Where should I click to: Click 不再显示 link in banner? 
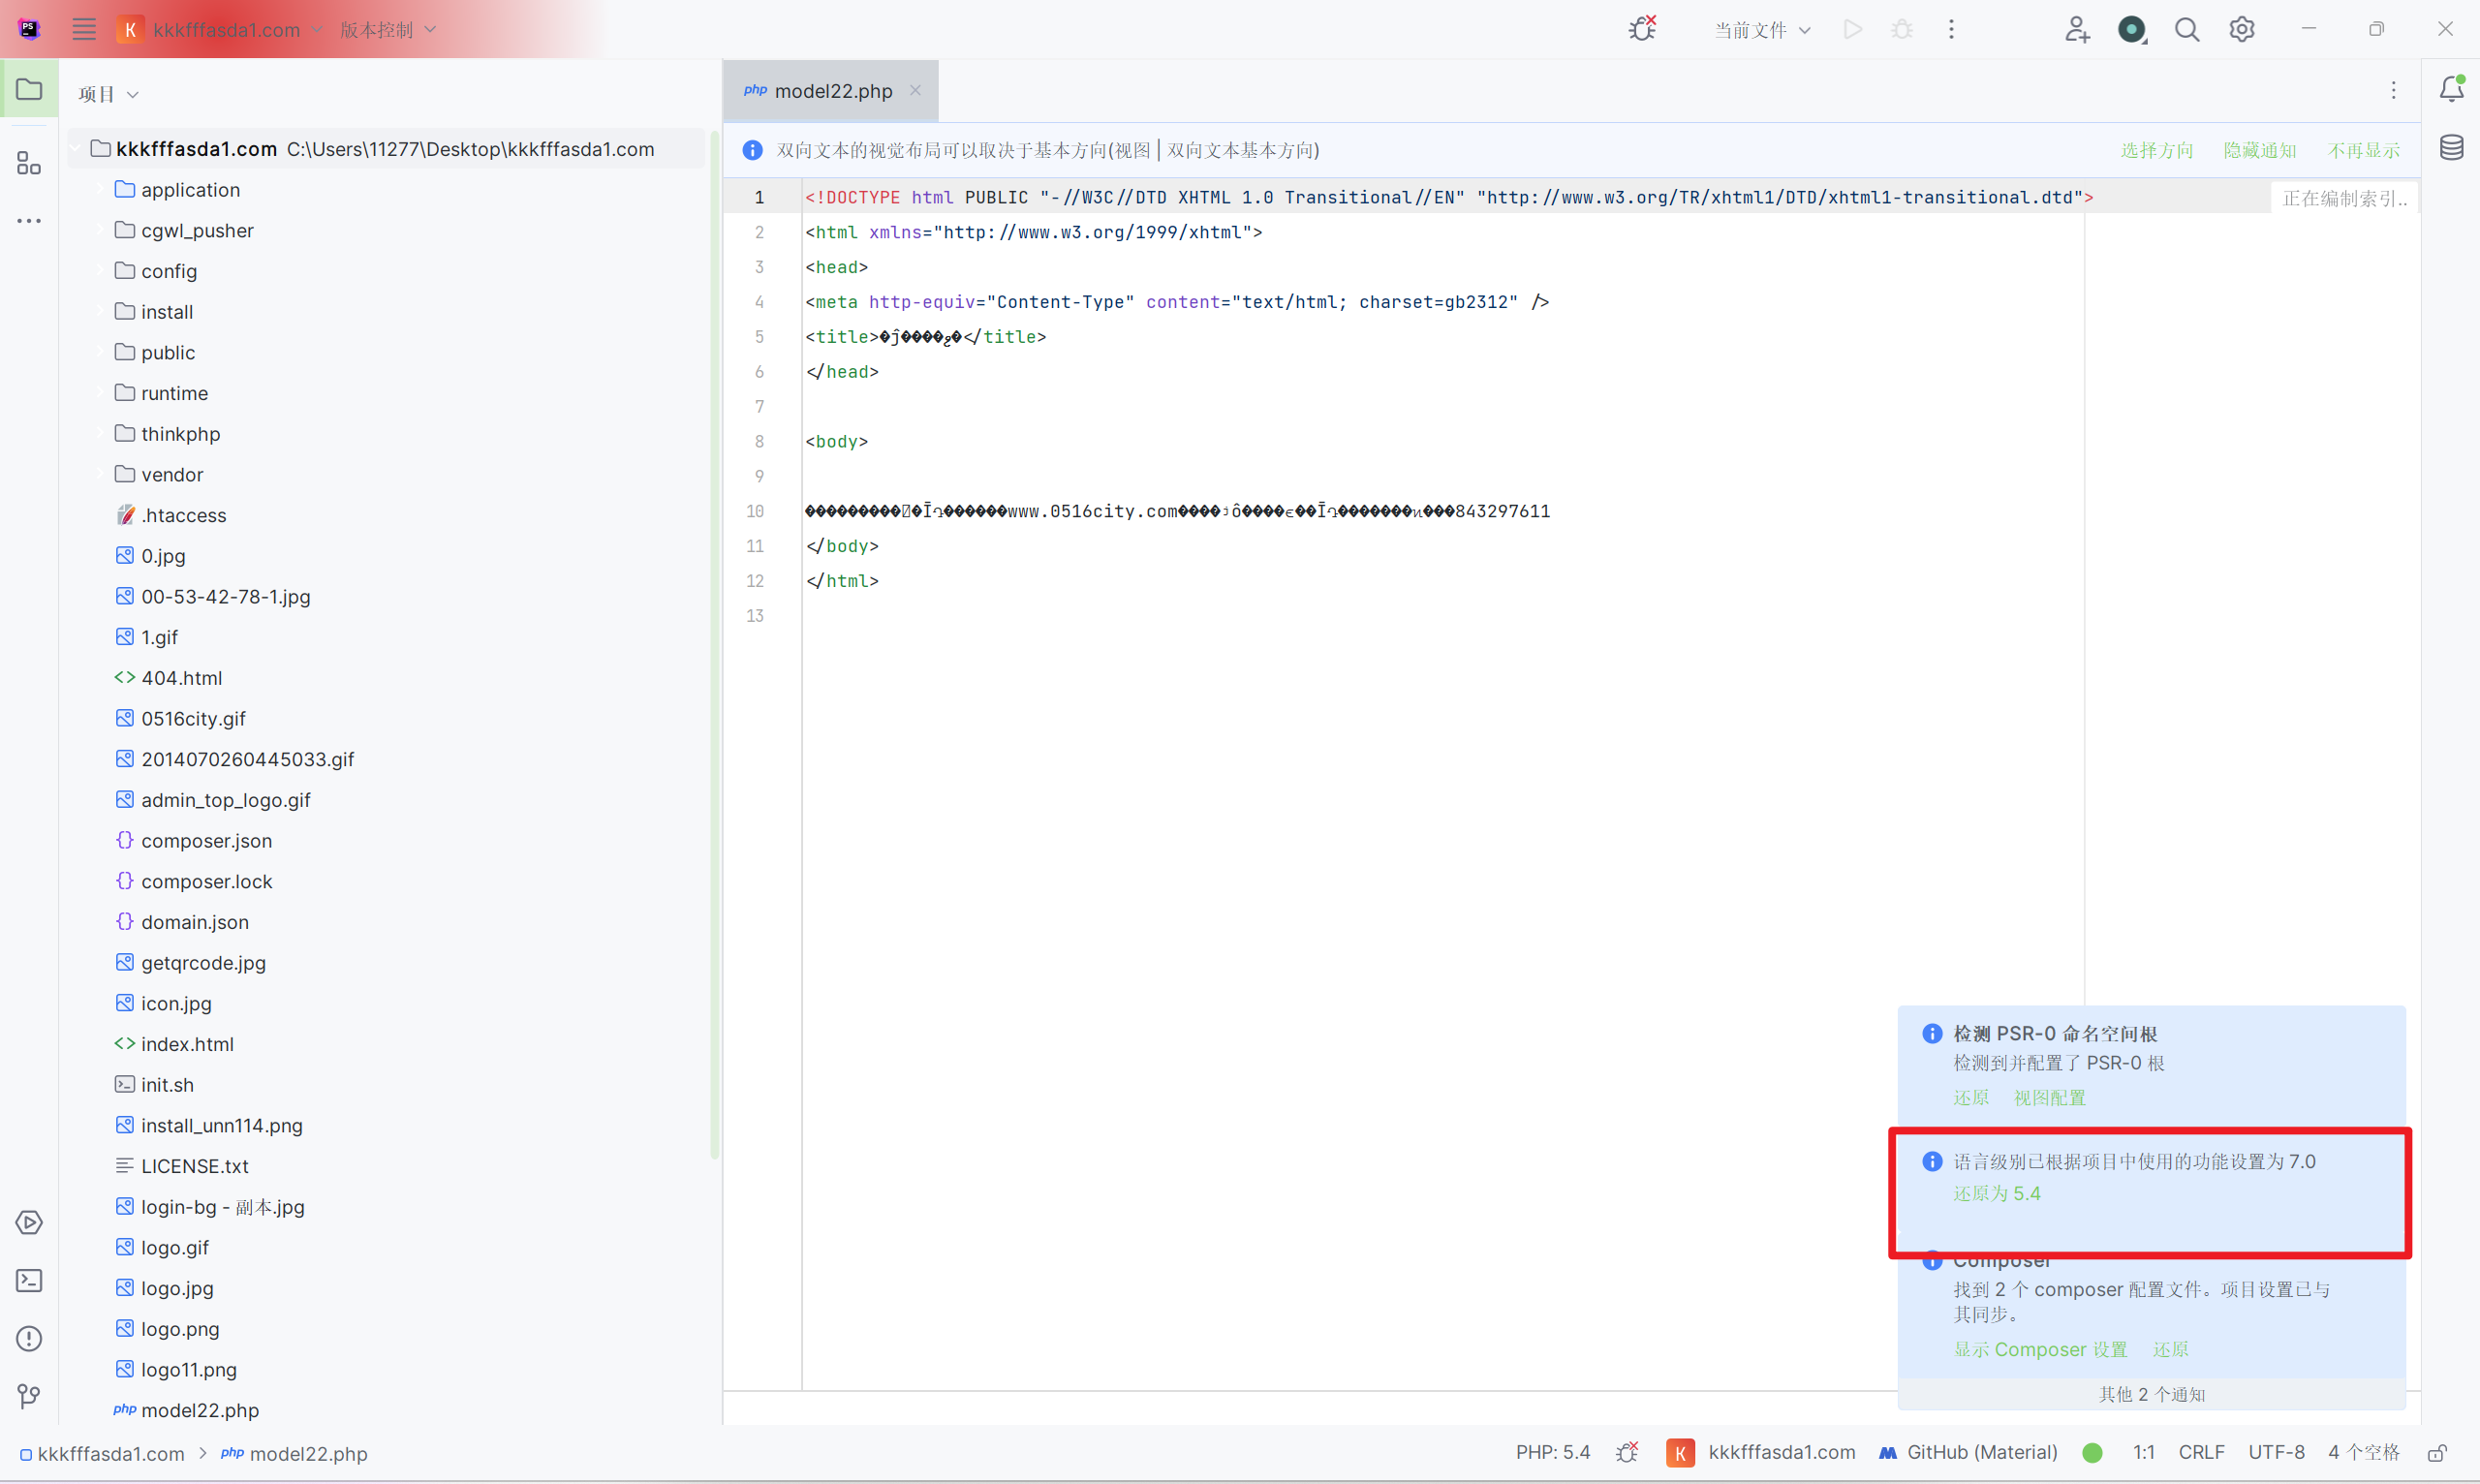2363,150
